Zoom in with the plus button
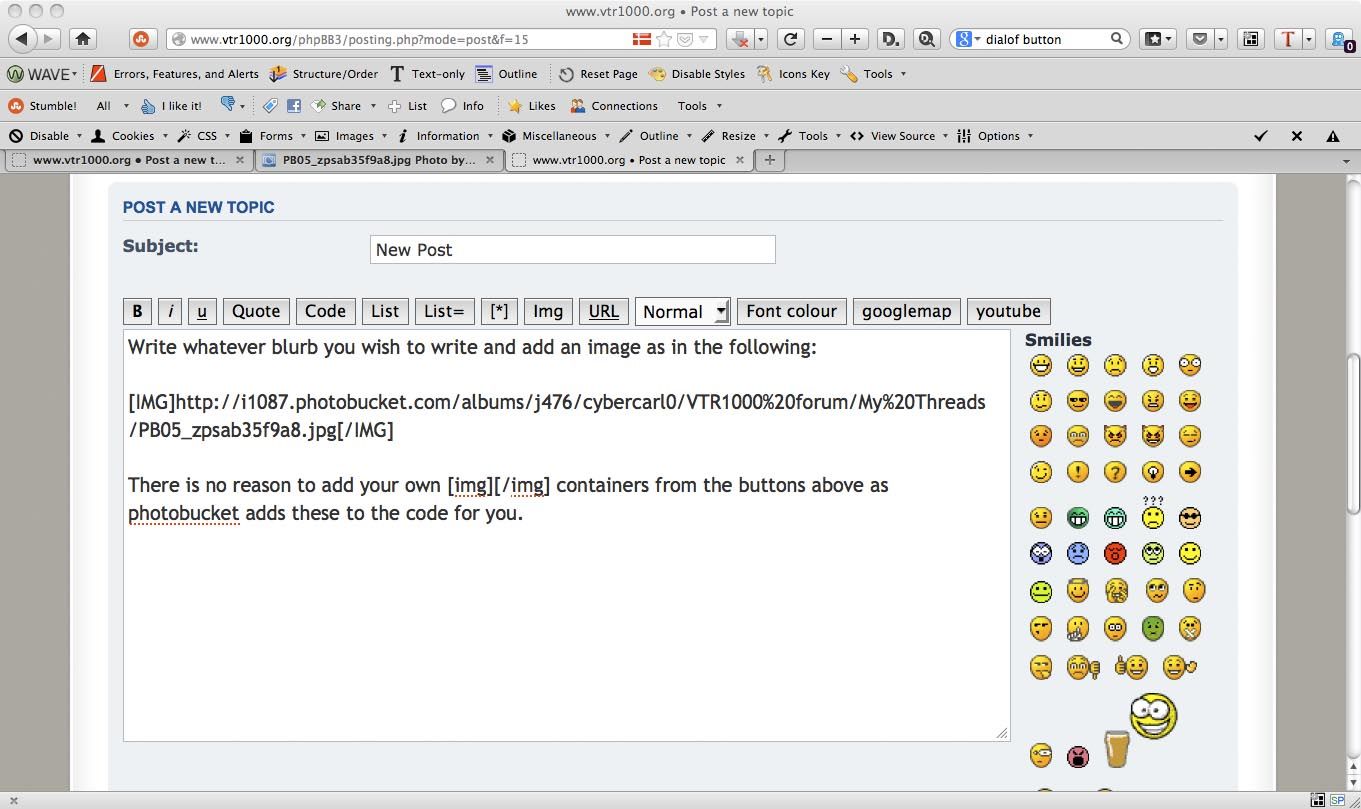1361x809 pixels. [855, 39]
